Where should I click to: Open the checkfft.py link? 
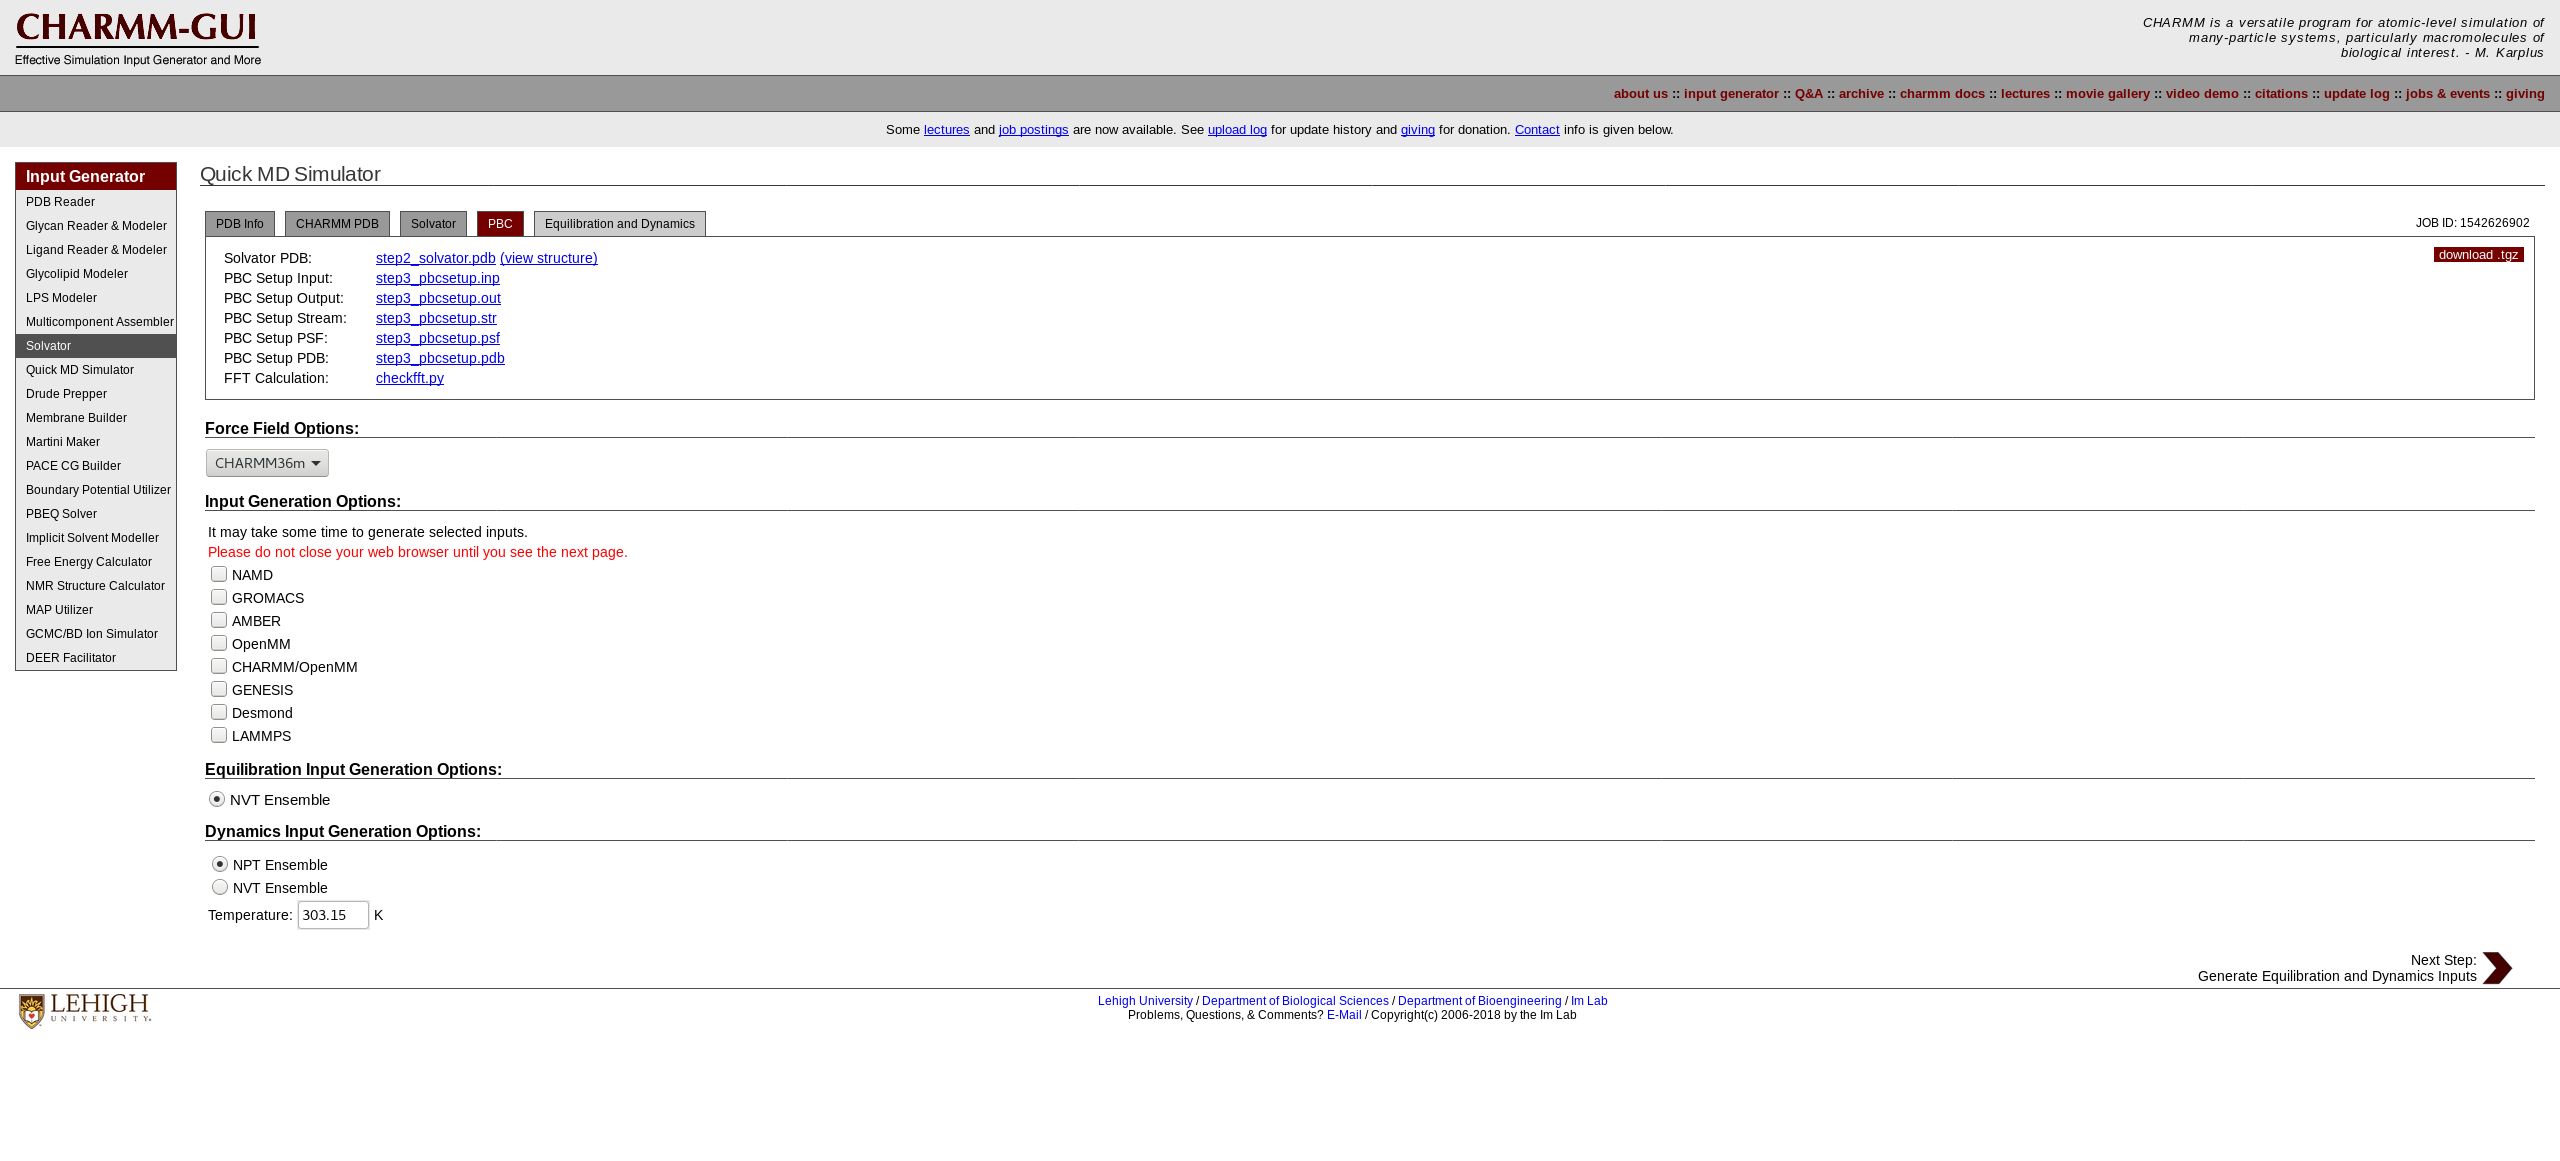pyautogui.click(x=410, y=378)
